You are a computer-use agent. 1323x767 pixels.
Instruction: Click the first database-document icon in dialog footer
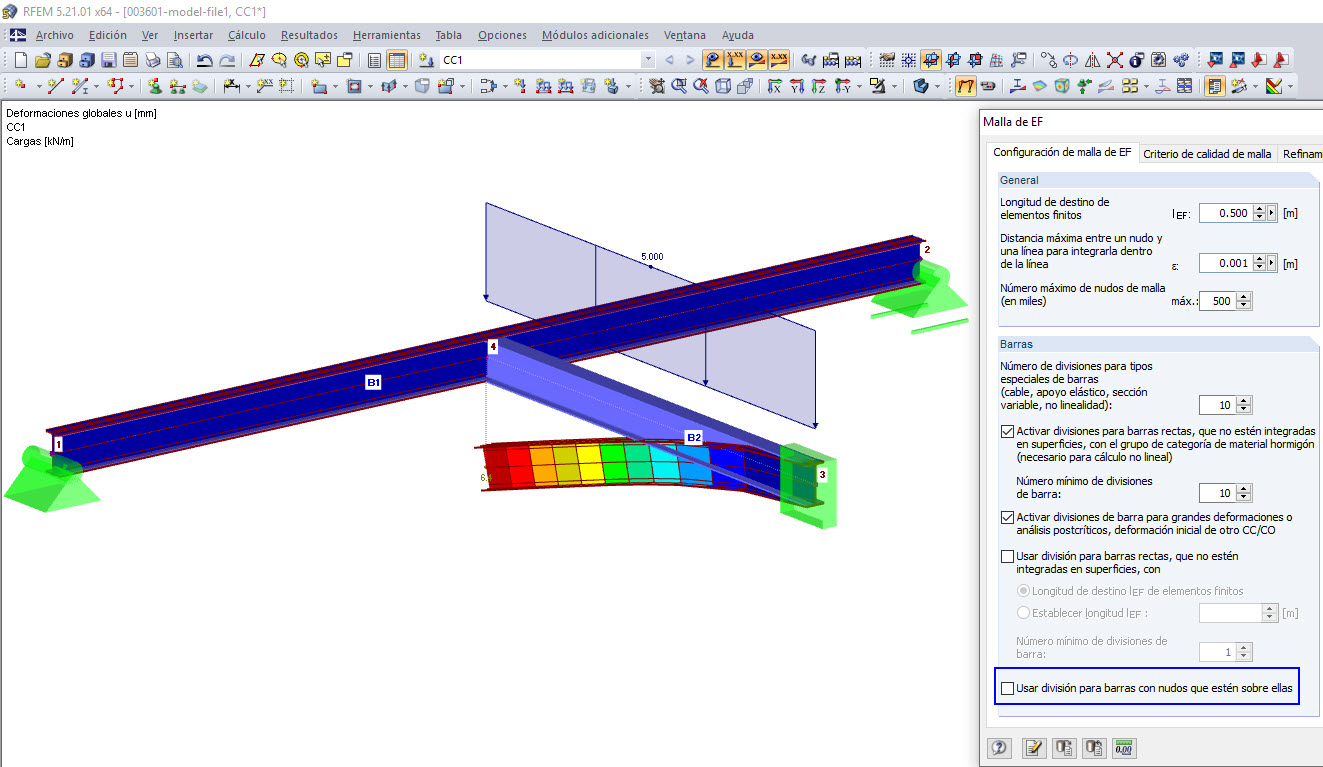point(1064,748)
